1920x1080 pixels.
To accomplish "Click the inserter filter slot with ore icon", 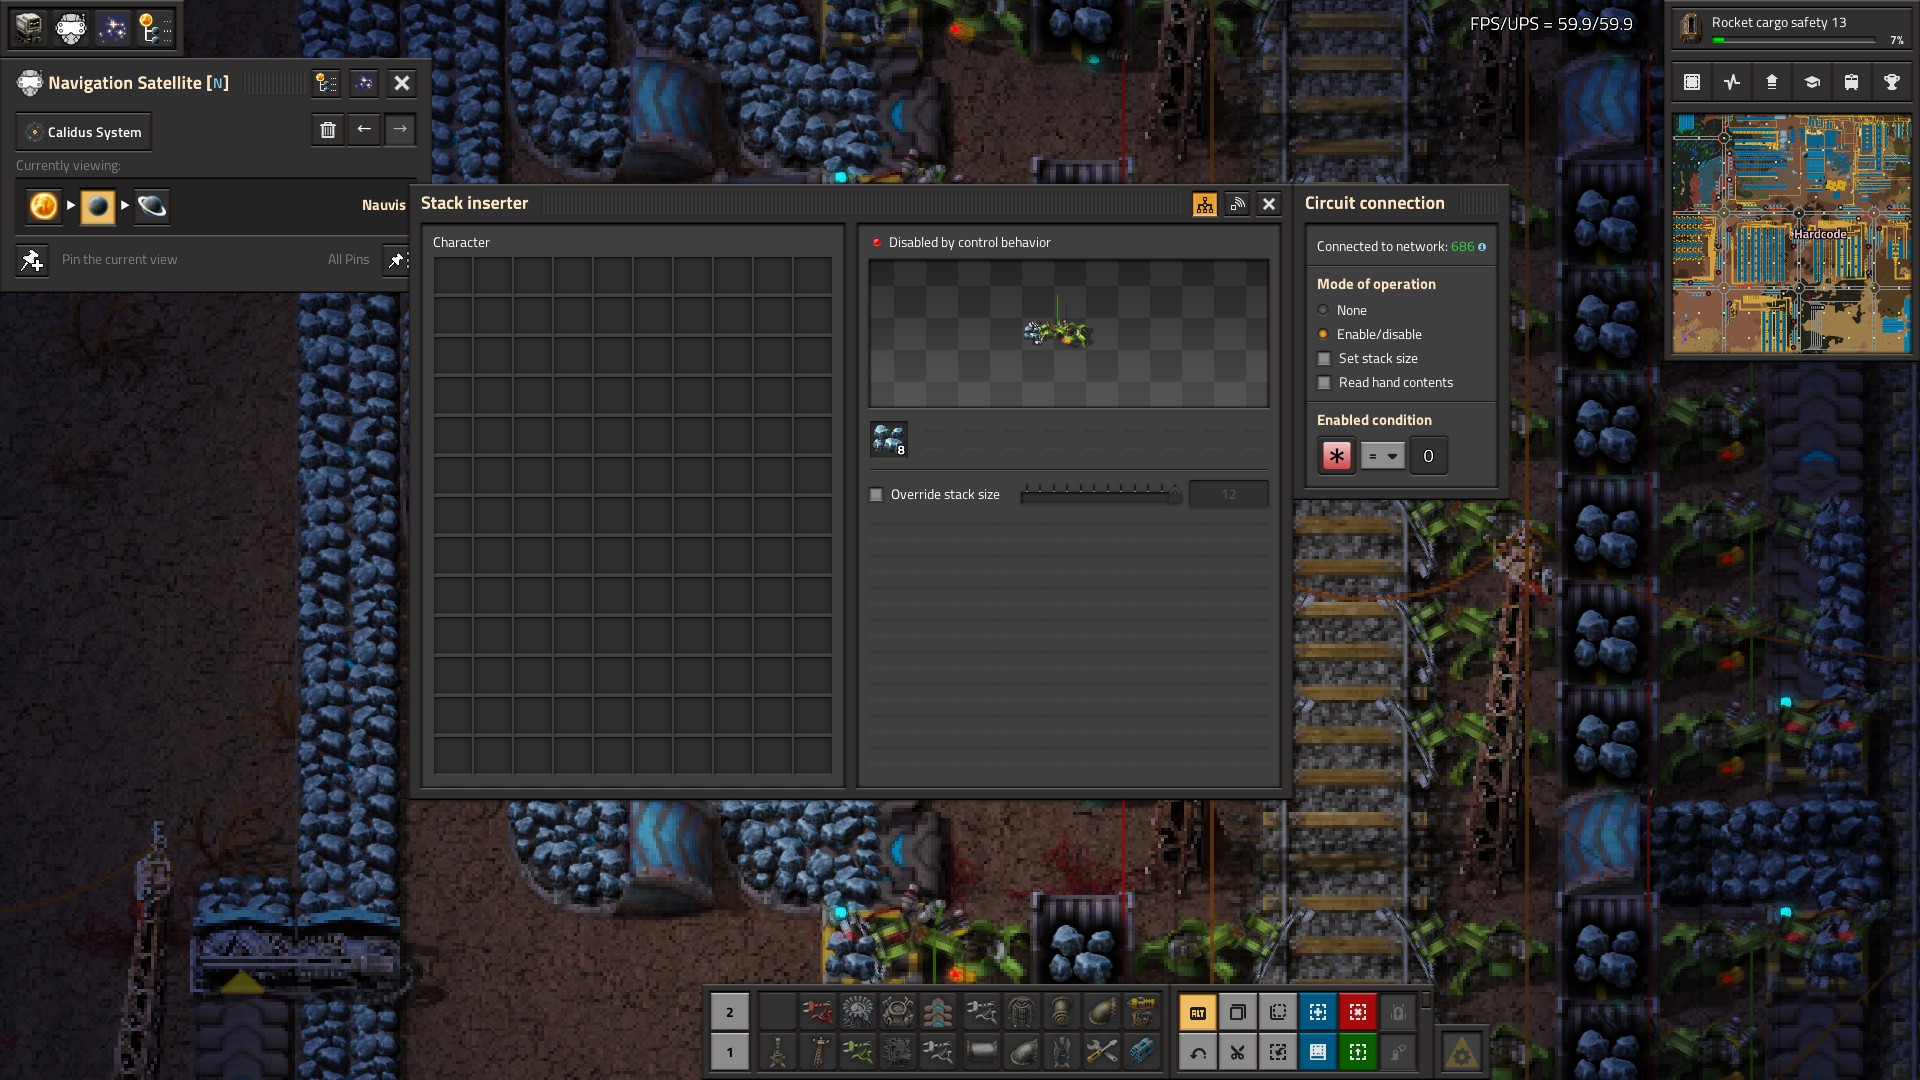I will pyautogui.click(x=889, y=439).
